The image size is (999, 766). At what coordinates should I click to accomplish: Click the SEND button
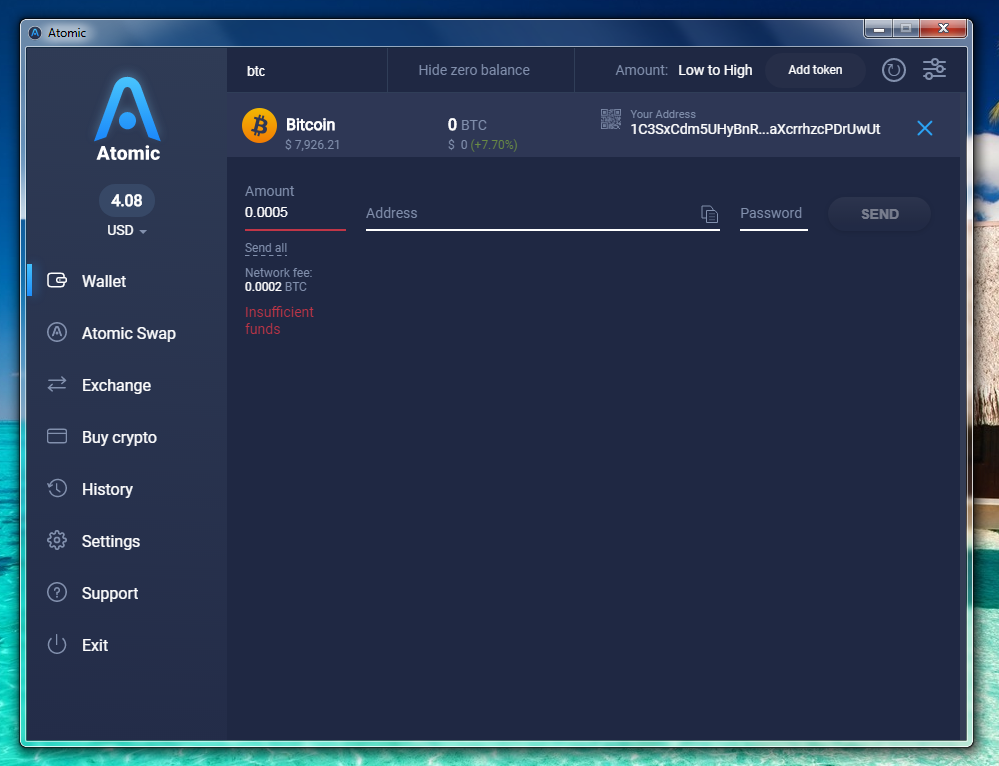point(879,214)
